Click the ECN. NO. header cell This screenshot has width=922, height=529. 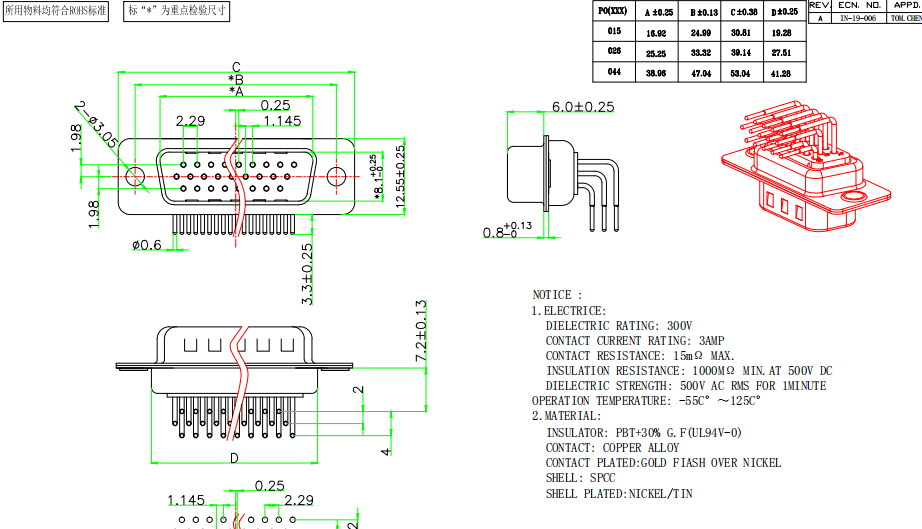[859, 5]
